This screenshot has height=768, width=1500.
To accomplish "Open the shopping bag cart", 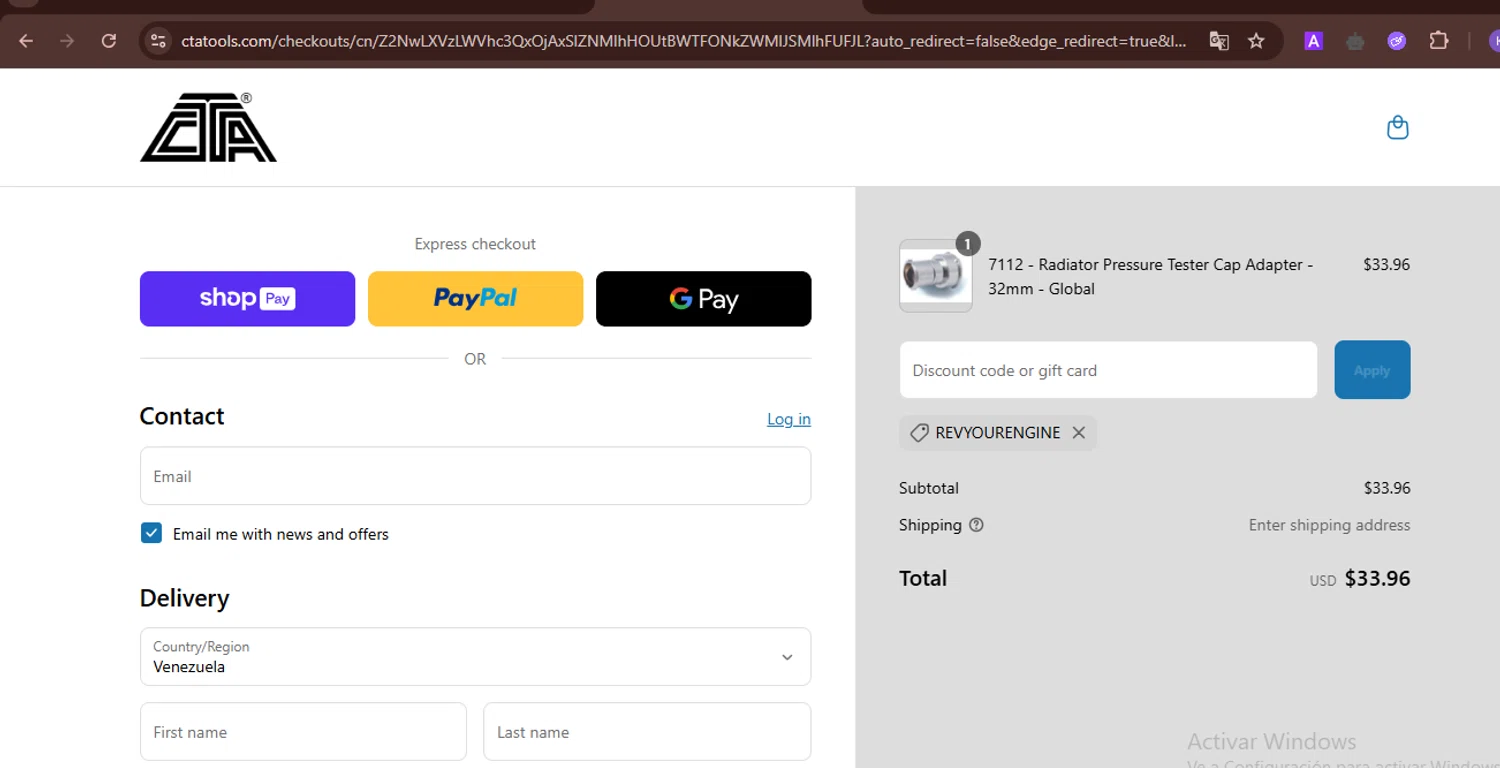I will pyautogui.click(x=1398, y=128).
